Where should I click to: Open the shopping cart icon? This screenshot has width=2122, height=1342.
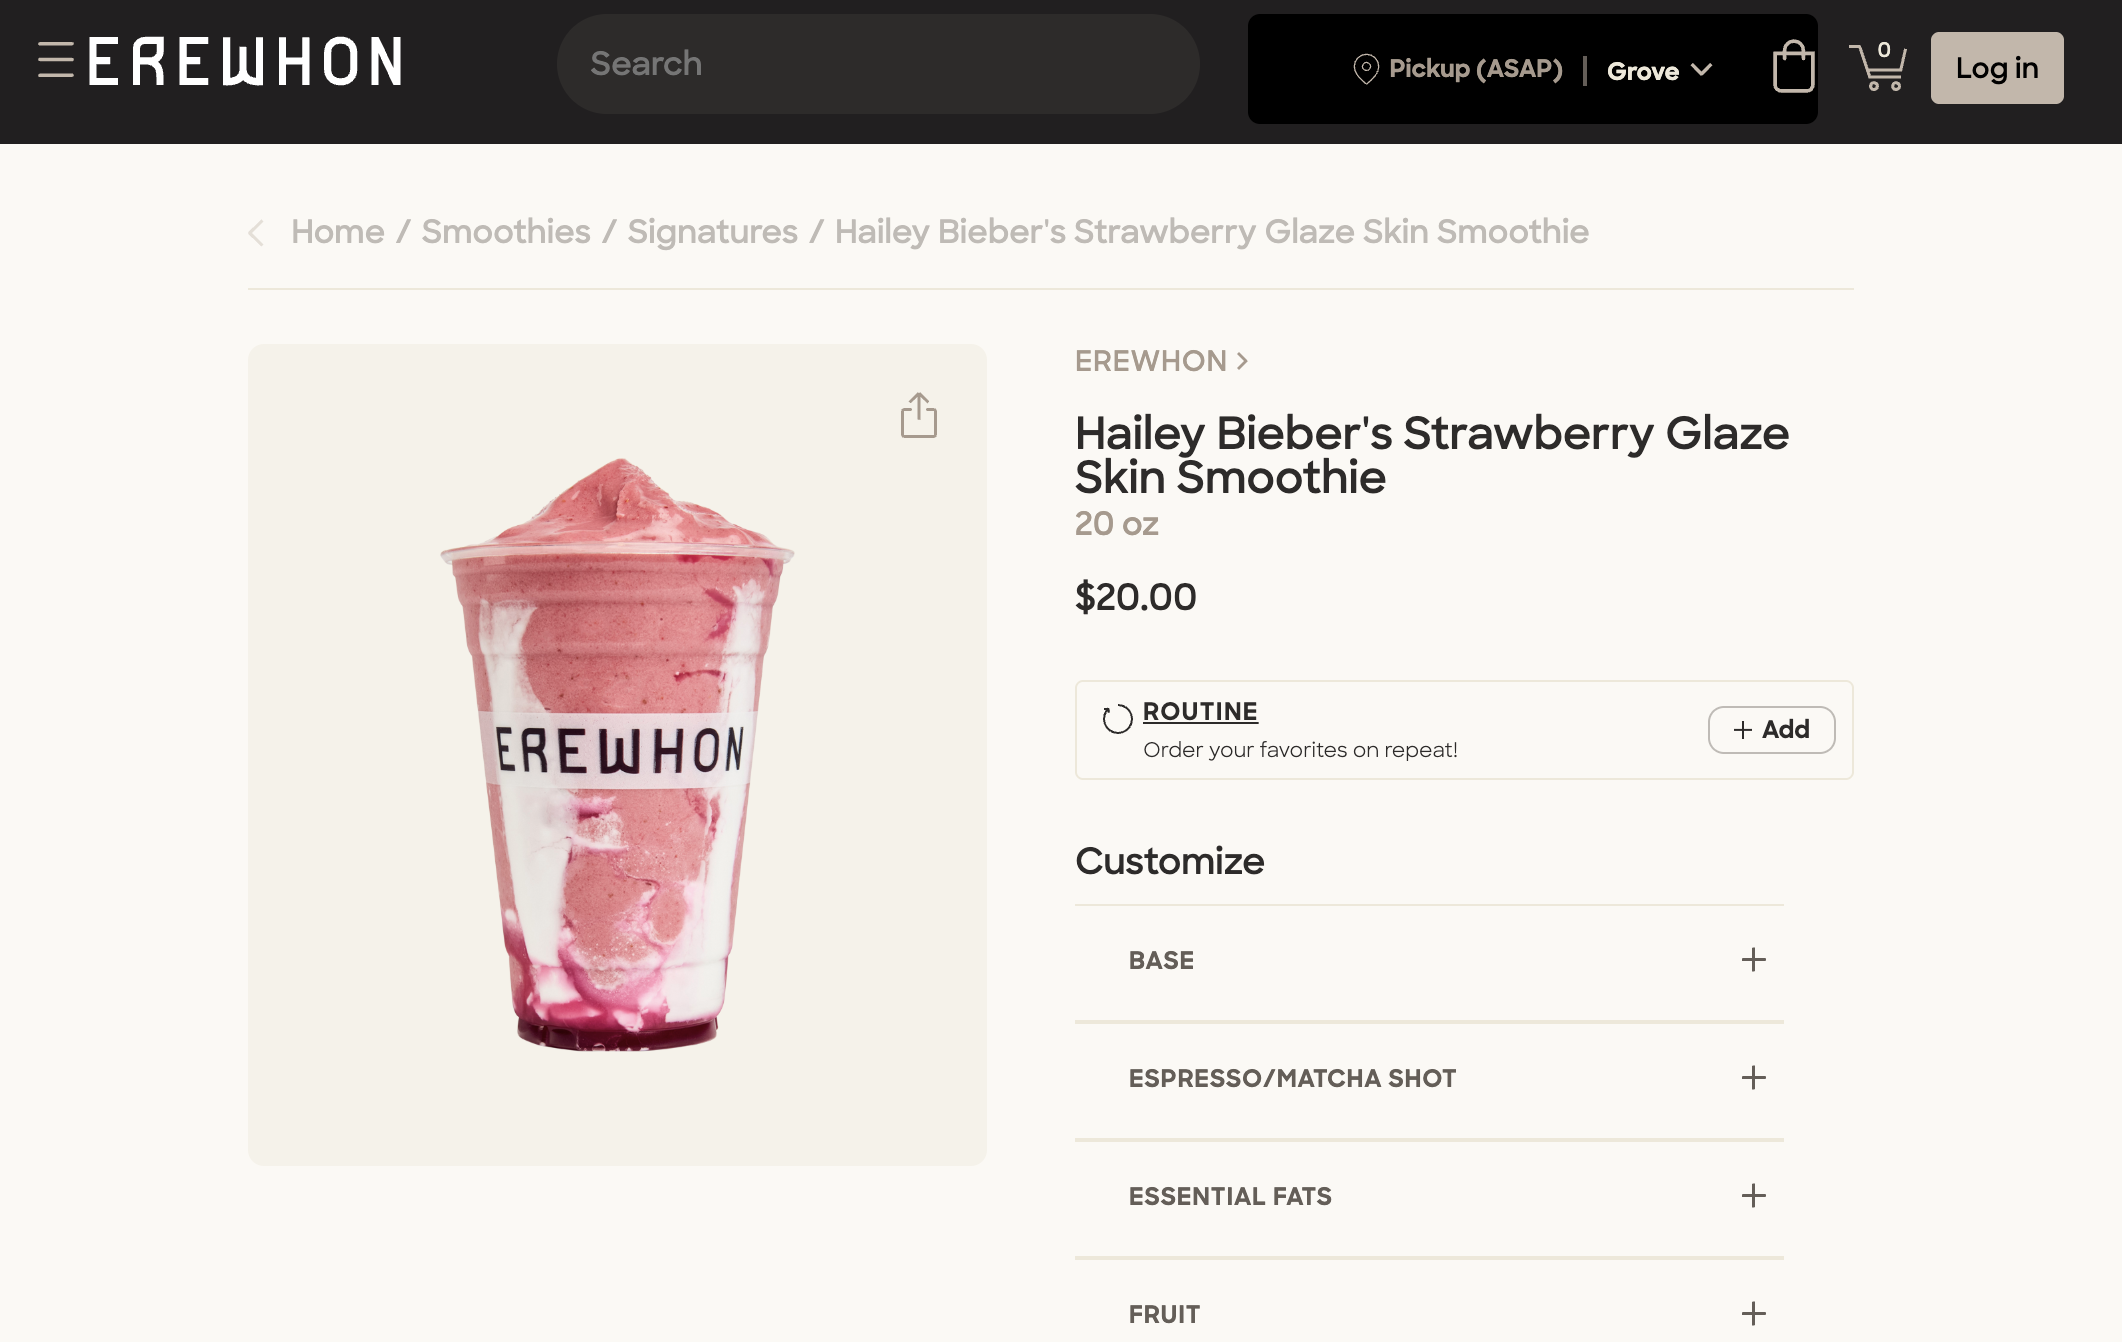[1878, 68]
